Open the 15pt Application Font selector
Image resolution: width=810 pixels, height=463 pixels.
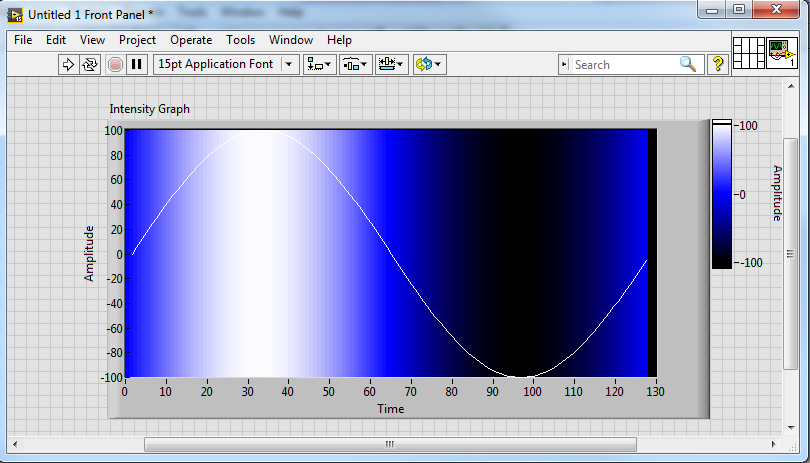[226, 65]
